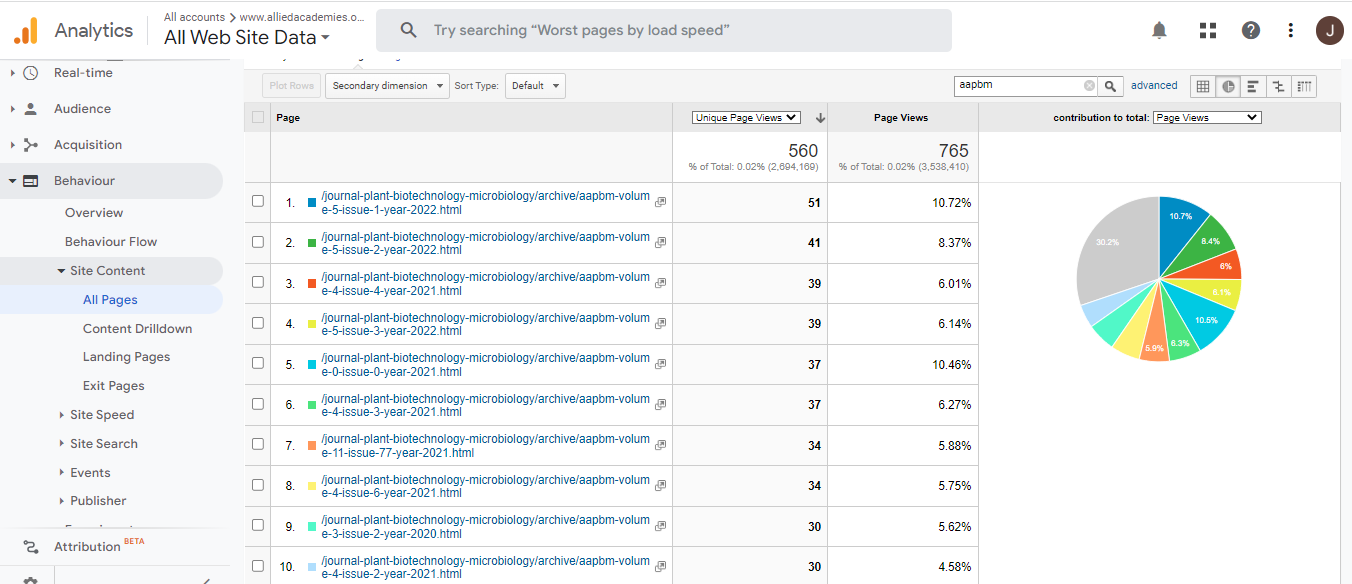Toggle the select-all checkbox in table header
The image size is (1352, 584).
[258, 117]
